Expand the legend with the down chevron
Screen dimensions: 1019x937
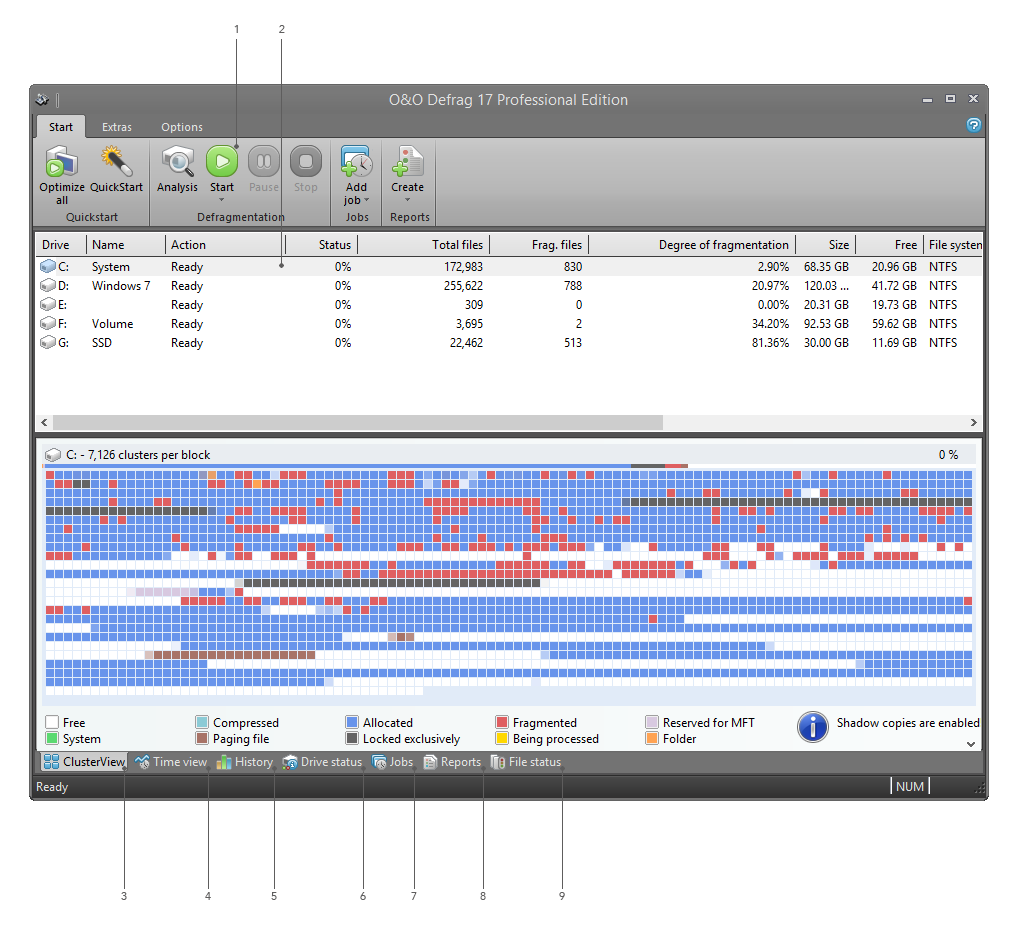coord(971,744)
